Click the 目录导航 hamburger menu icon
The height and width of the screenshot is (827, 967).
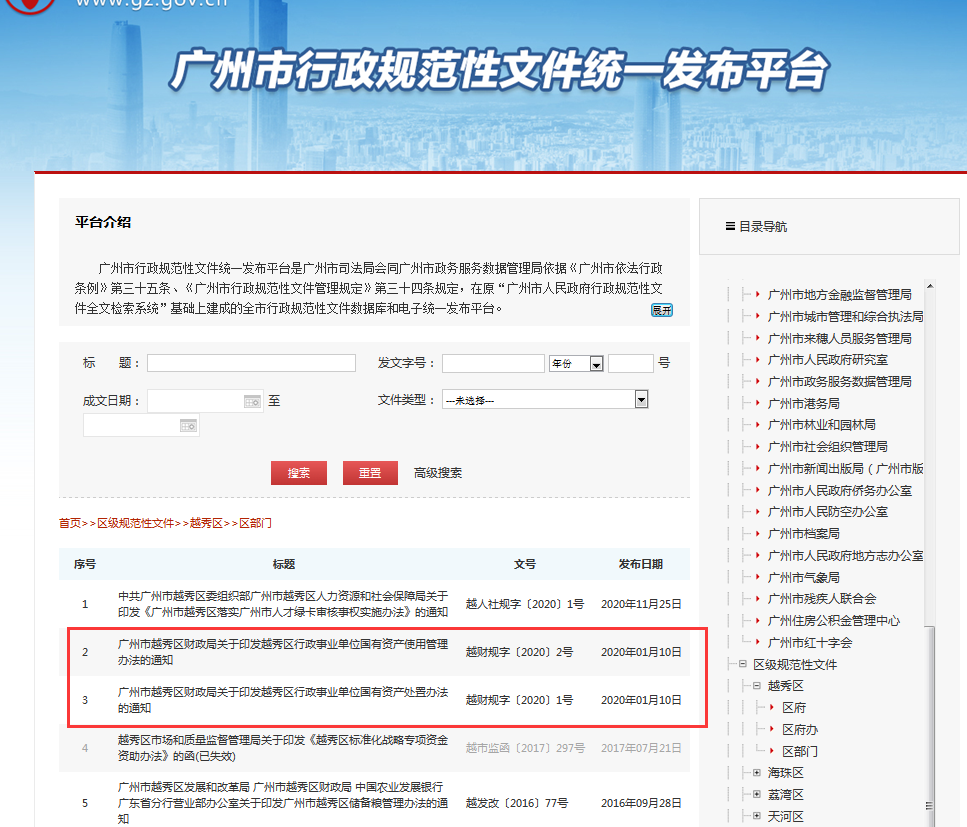(x=730, y=227)
